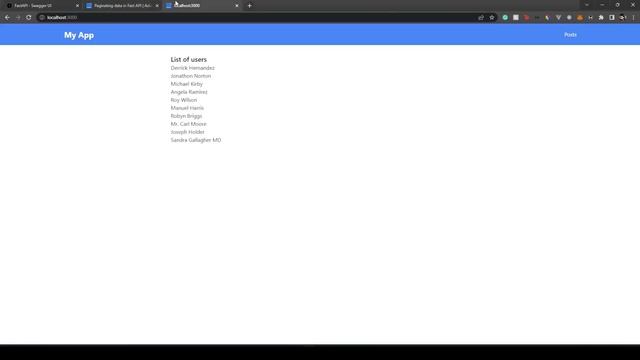The width and height of the screenshot is (640, 360).
Task: Click the orange extension icon
Action: tap(580, 18)
